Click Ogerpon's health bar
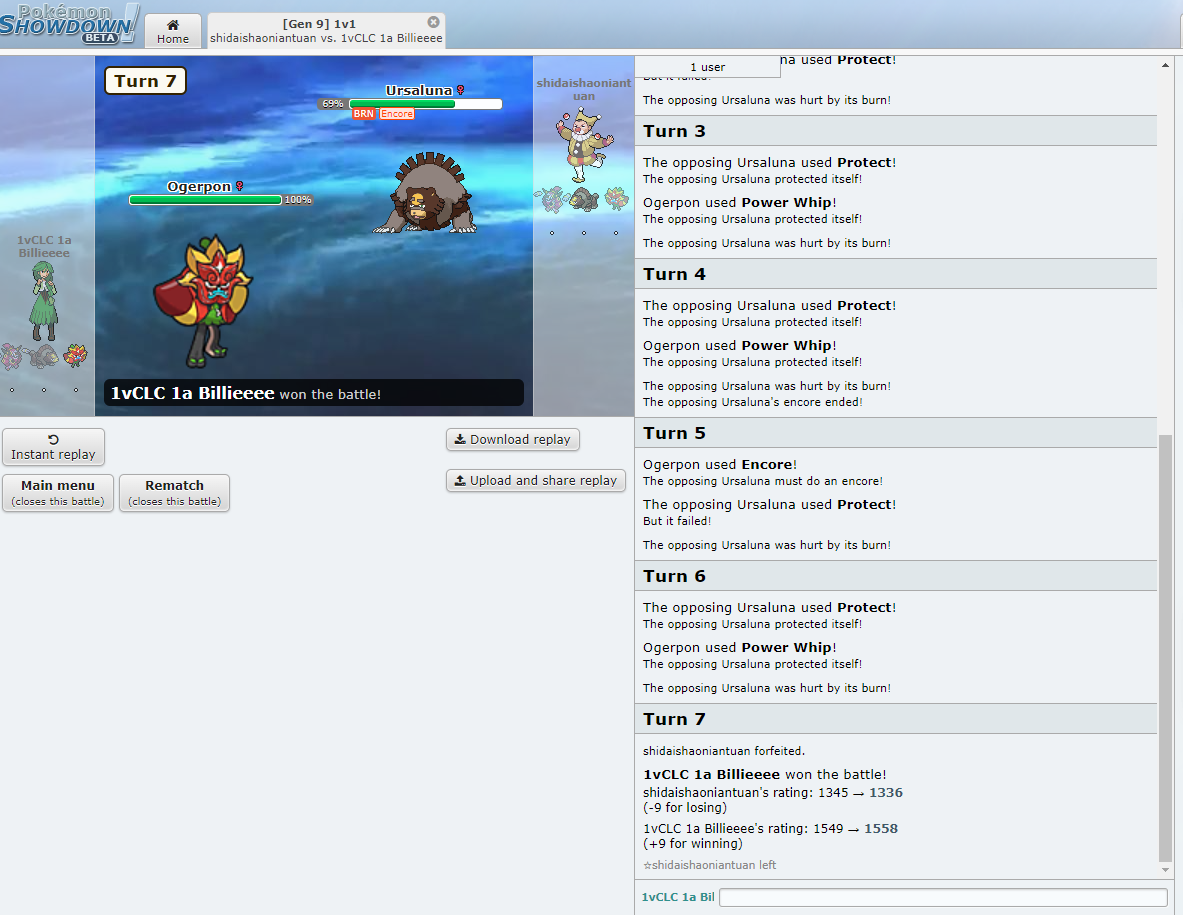1183x915 pixels. click(x=205, y=200)
